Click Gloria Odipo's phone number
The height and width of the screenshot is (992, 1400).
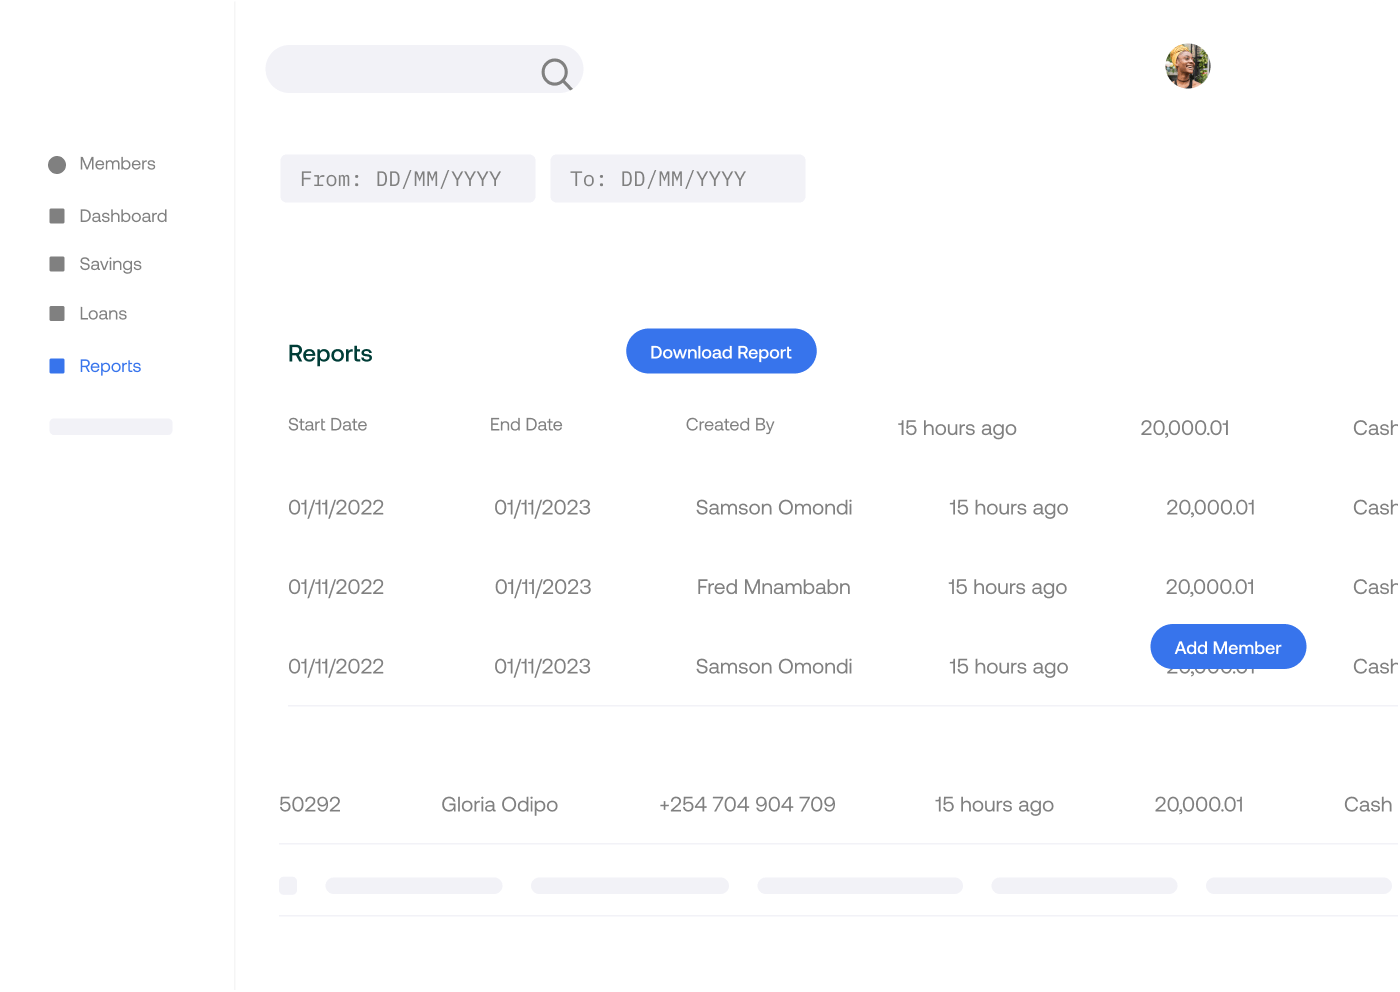point(747,804)
